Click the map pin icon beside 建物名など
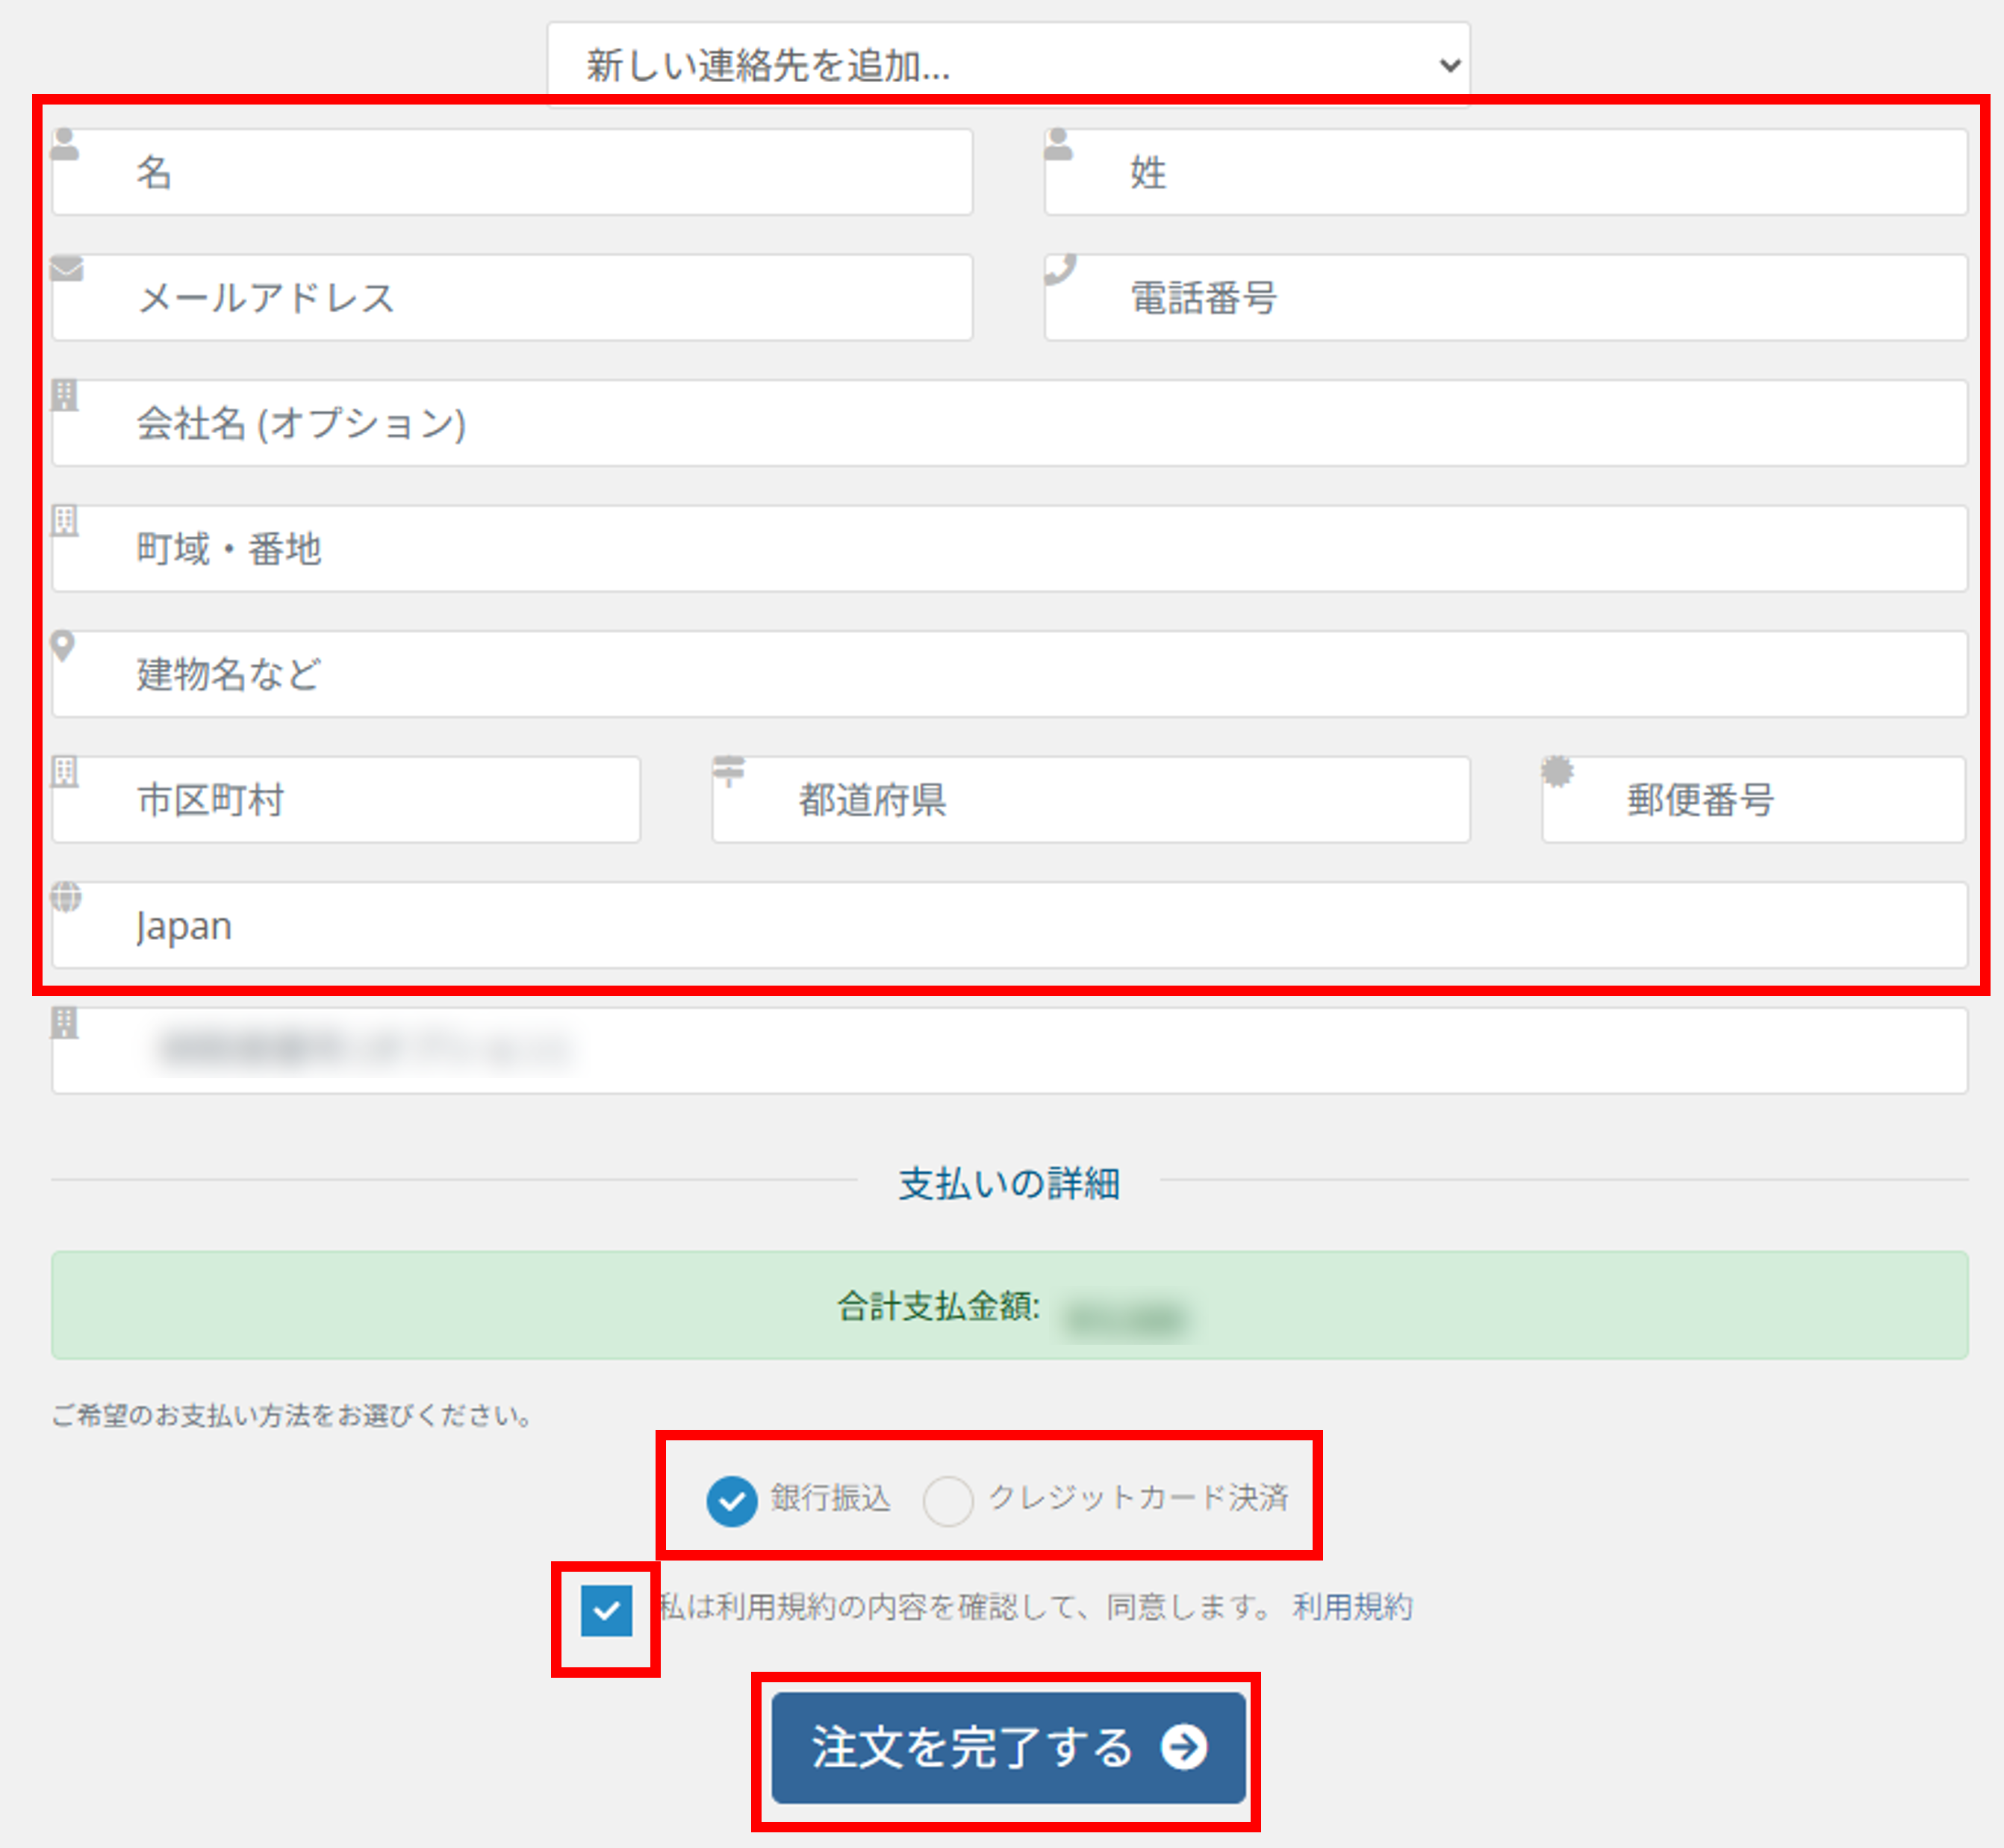2004x1848 pixels. (x=63, y=646)
